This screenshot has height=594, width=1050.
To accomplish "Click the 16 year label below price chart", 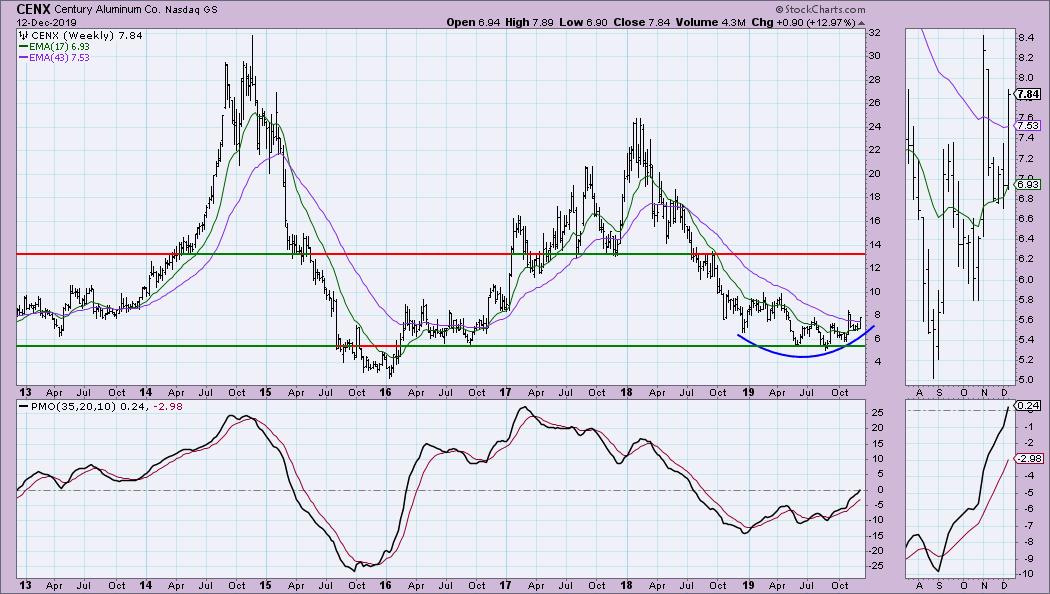I will pos(385,392).
